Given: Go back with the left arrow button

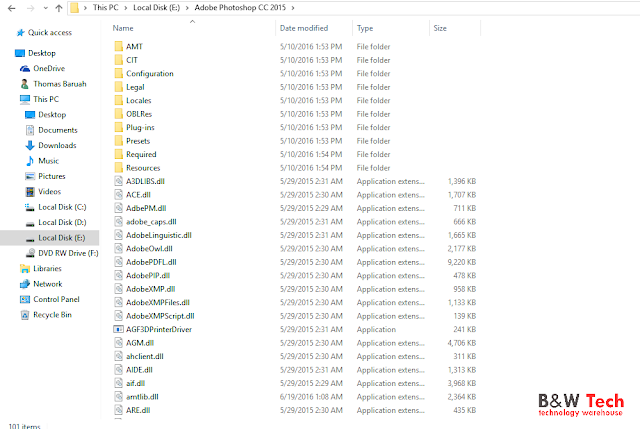Looking at the screenshot, I should 11,8.
